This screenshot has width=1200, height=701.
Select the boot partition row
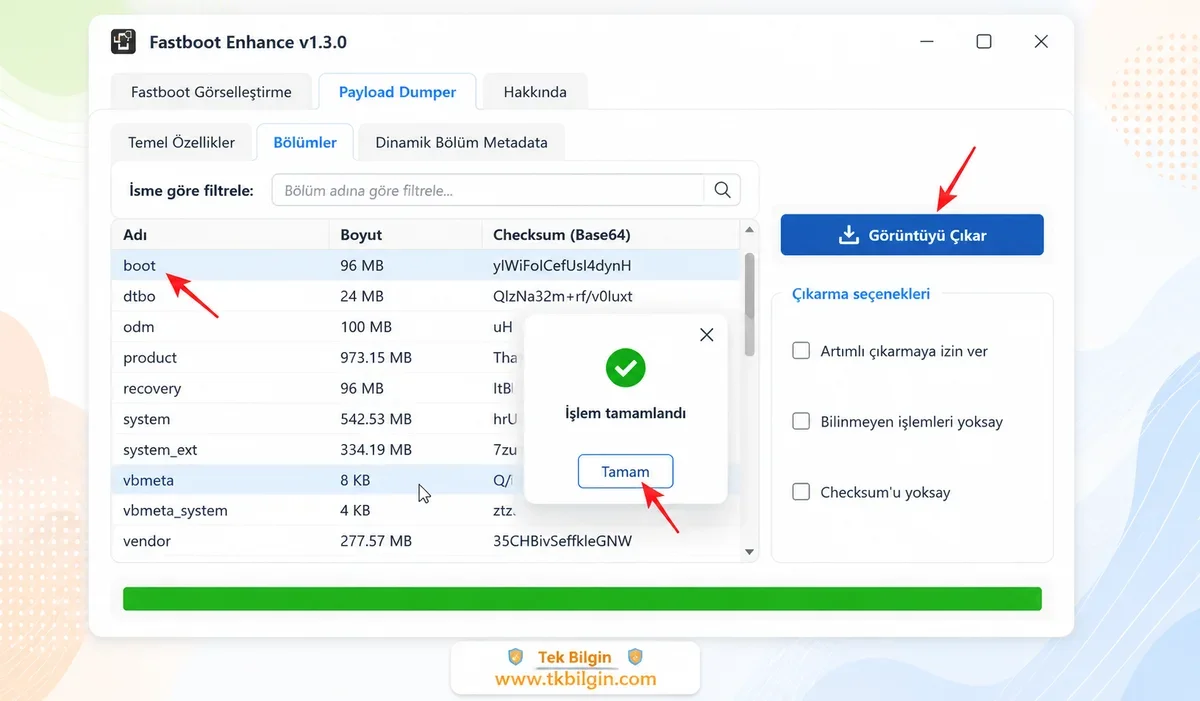(426, 265)
